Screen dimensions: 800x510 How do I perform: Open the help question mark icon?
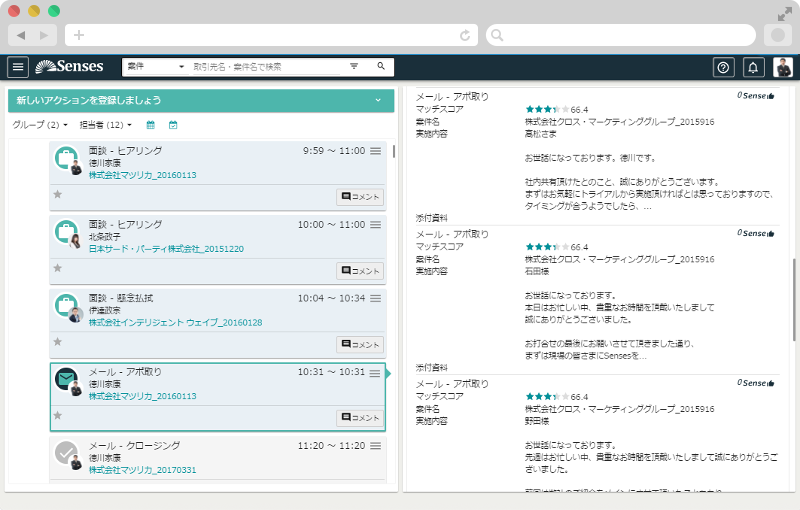coord(723,67)
